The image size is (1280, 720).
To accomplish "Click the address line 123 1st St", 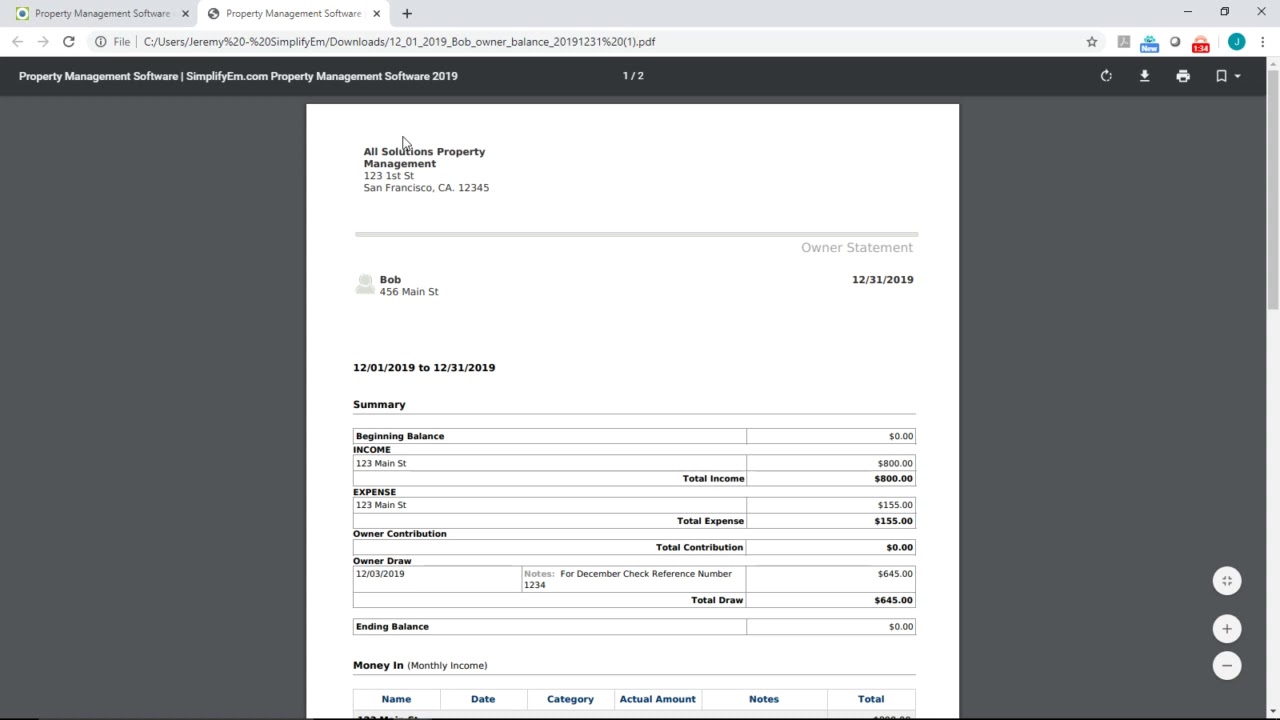I will click(x=388, y=176).
